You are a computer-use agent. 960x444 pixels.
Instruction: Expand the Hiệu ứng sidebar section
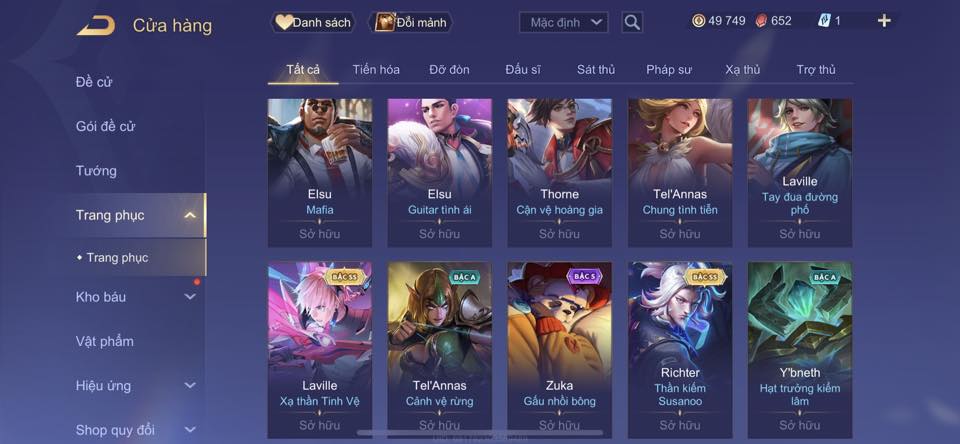point(190,386)
